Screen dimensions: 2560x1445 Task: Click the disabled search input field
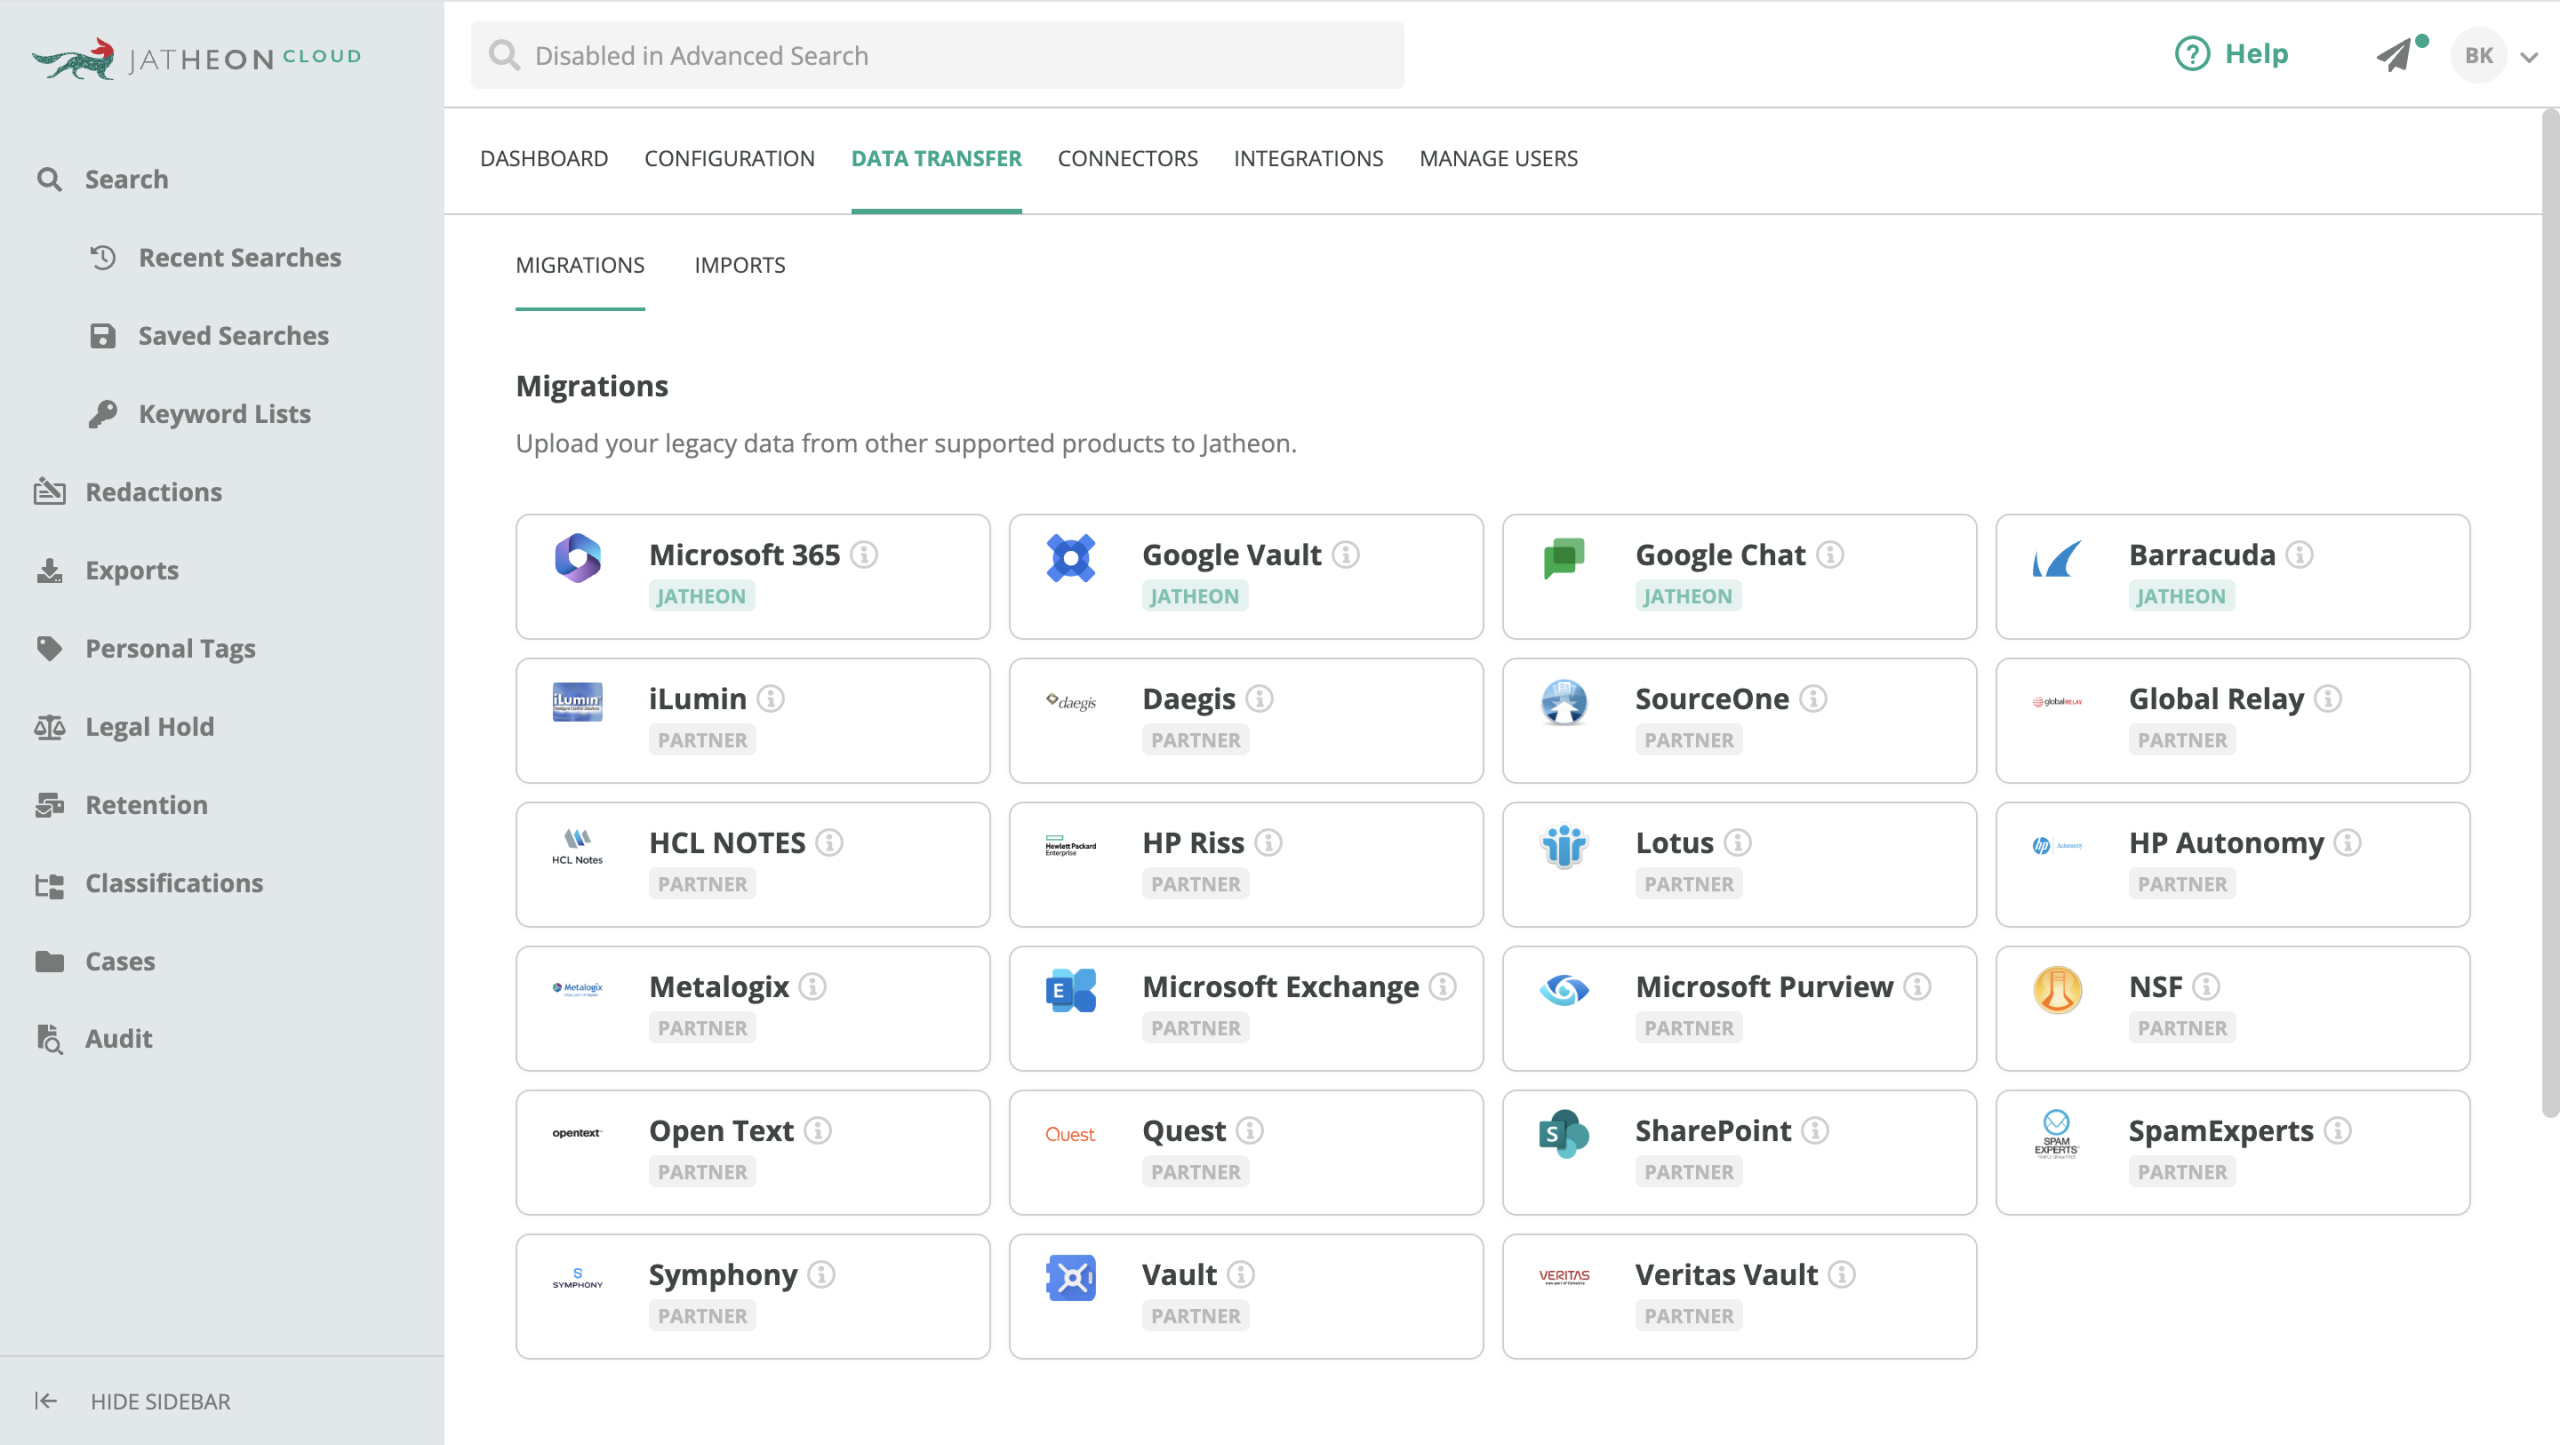937,55
